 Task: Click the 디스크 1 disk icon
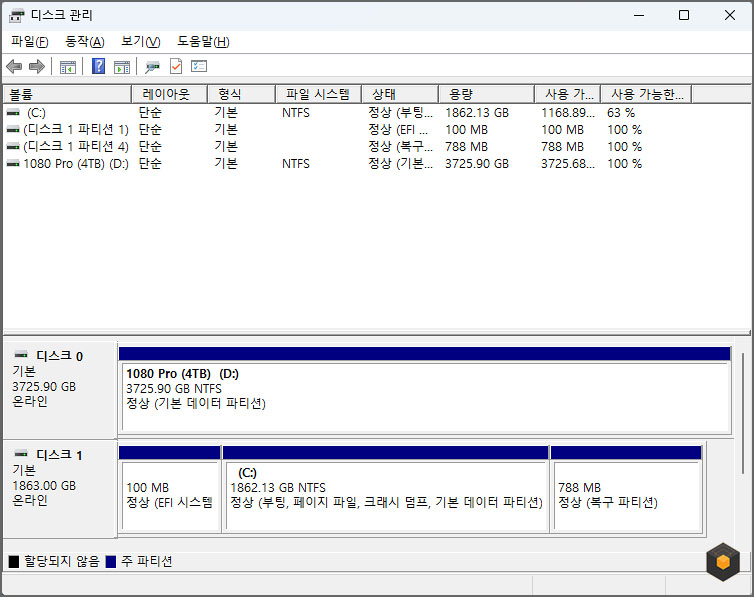coord(21,454)
